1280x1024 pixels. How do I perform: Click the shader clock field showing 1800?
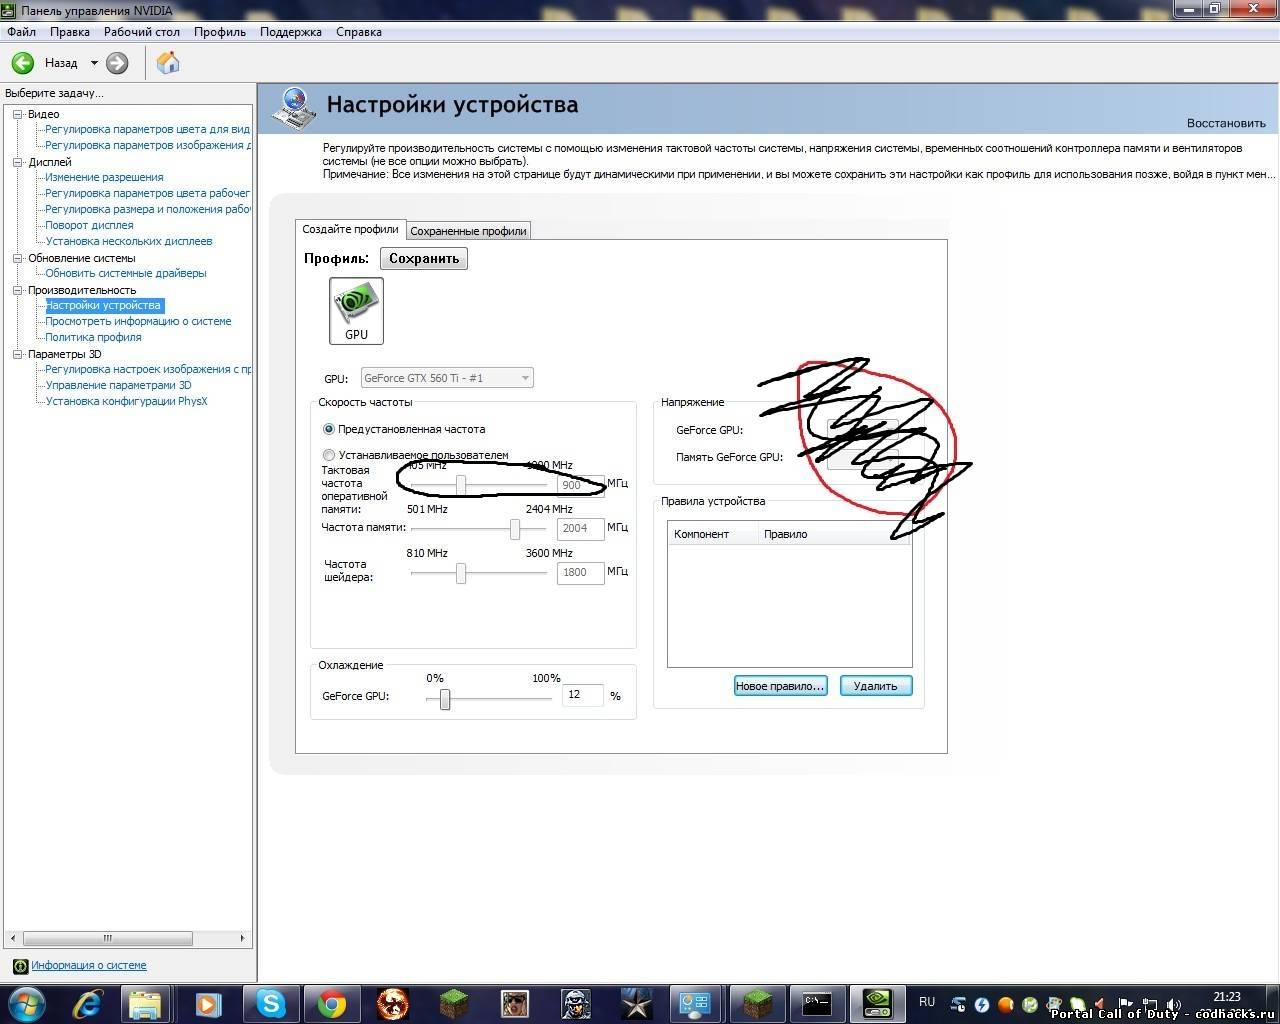click(x=580, y=572)
